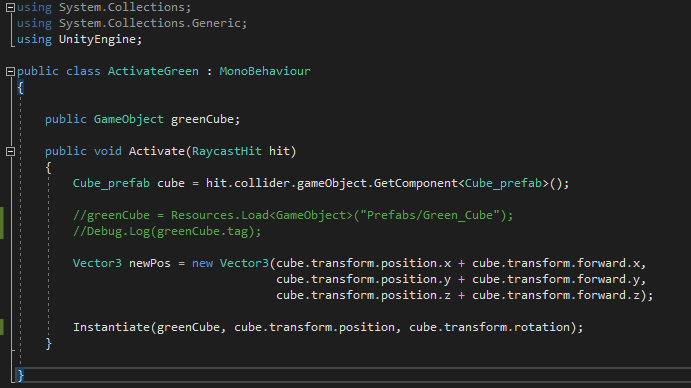Click the commented Resources.Load line

293,215
